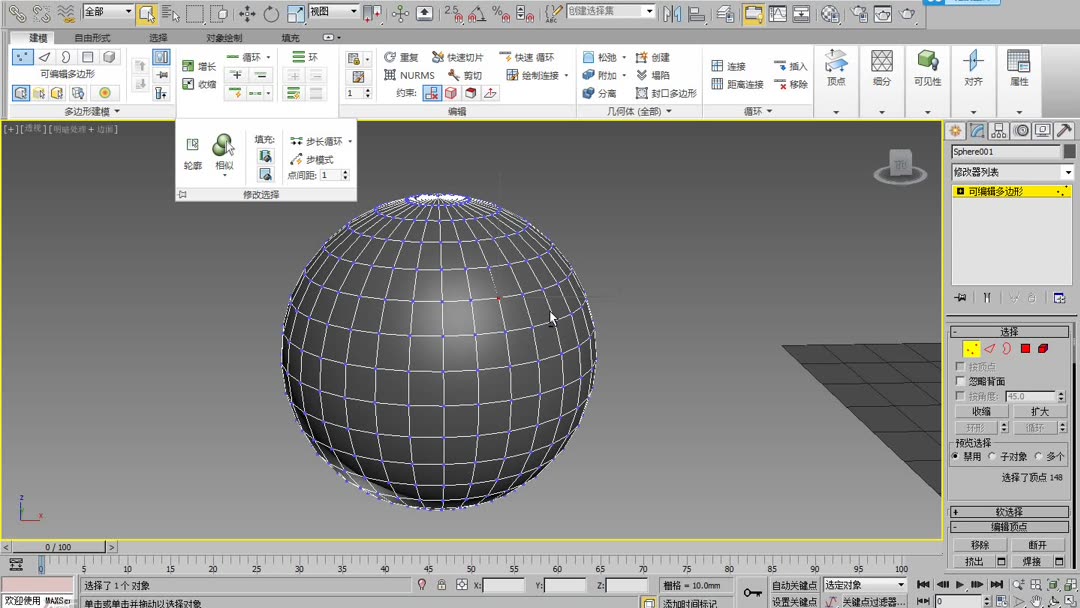The image size is (1080, 608).
Task: Activate Polygon sub-object mode in the ribbon
Action: tap(88, 57)
